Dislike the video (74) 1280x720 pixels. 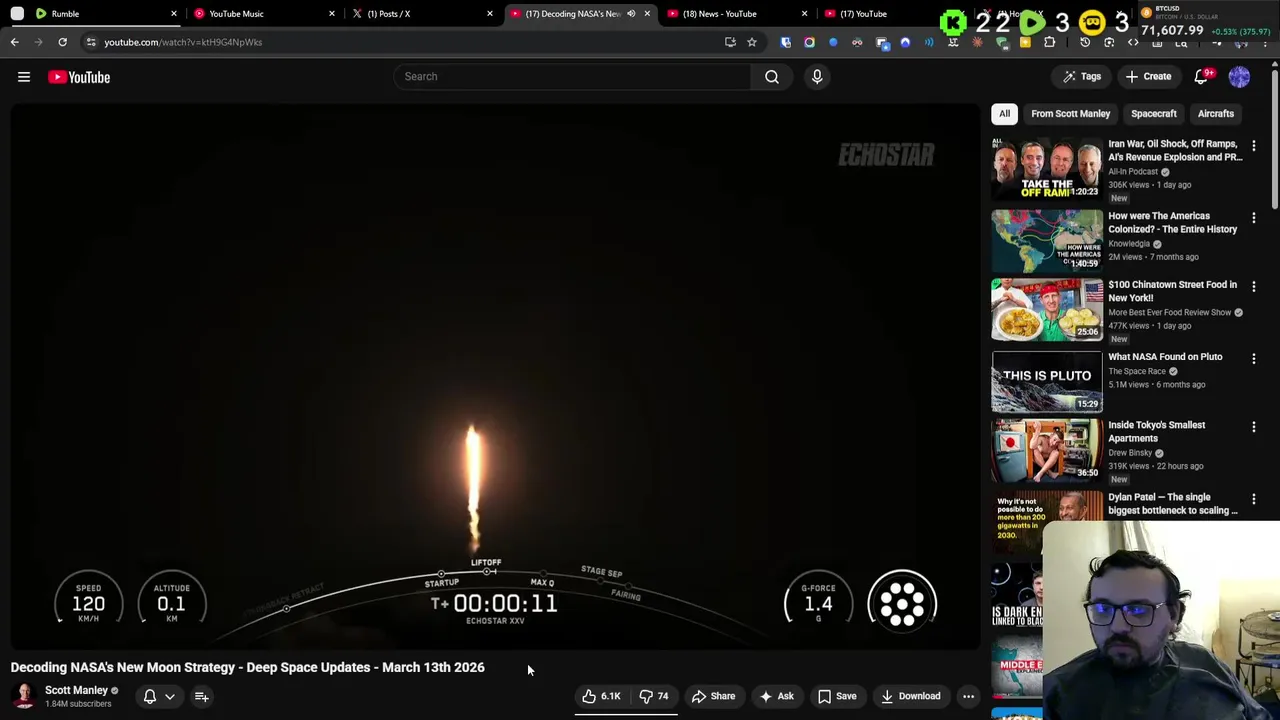[654, 696]
